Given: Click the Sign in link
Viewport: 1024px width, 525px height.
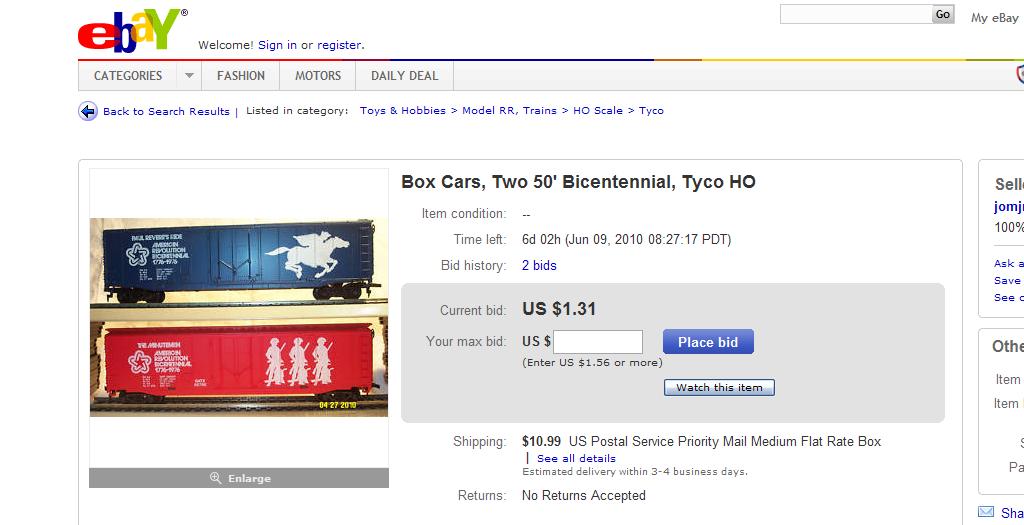Looking at the screenshot, I should [277, 45].
